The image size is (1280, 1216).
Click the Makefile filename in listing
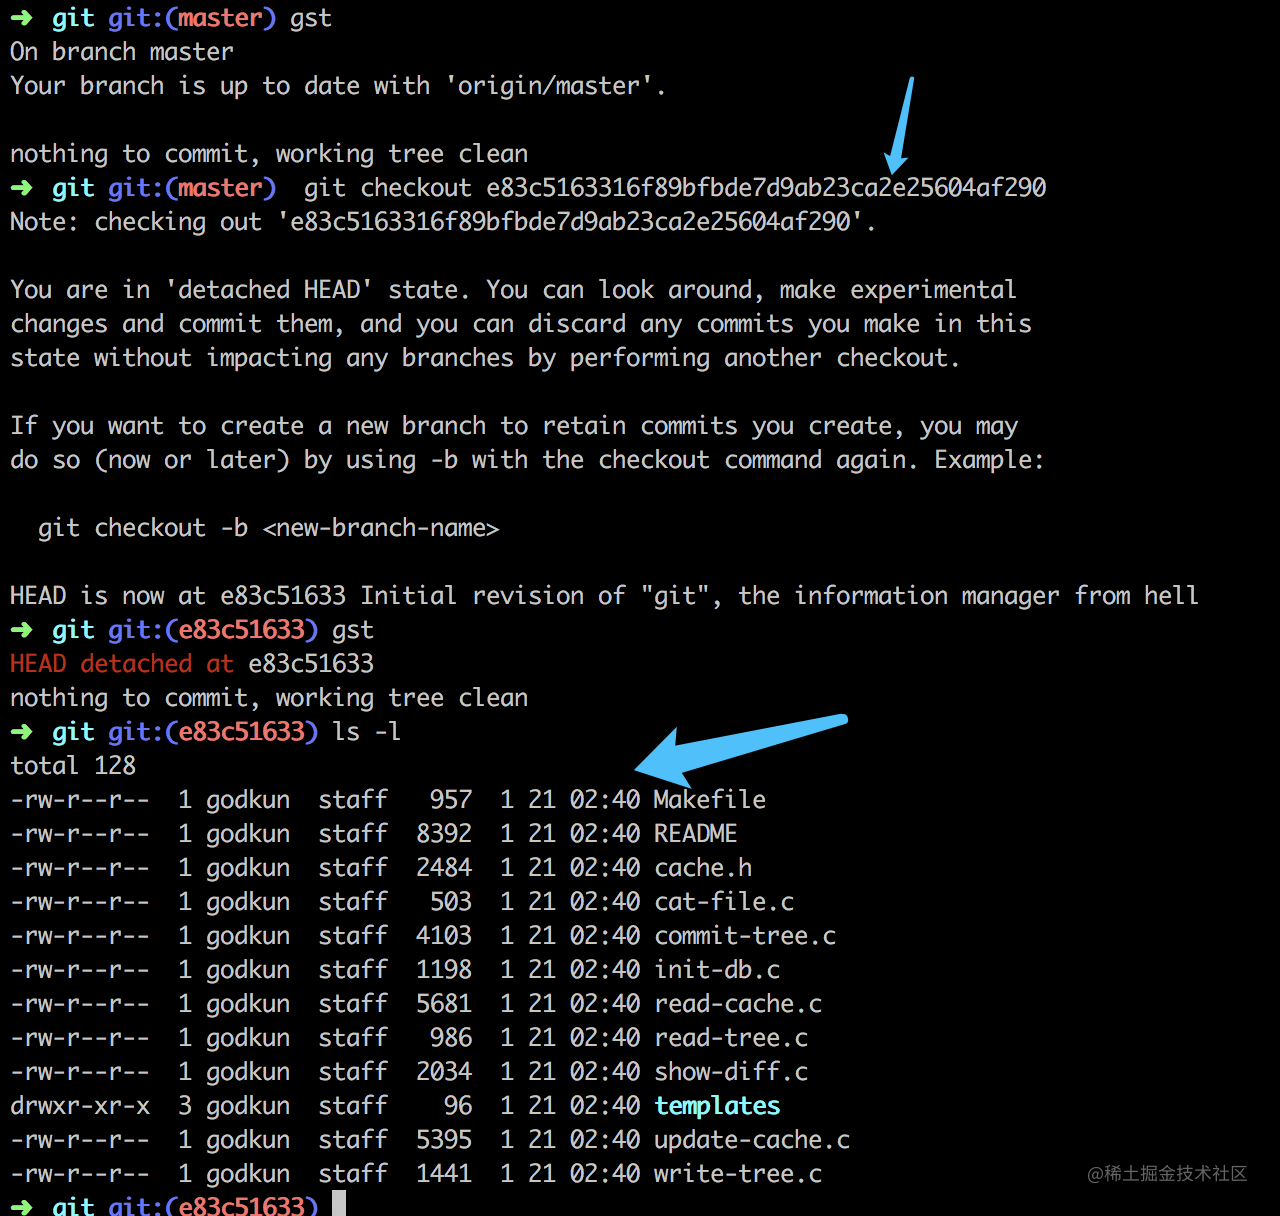point(710,799)
